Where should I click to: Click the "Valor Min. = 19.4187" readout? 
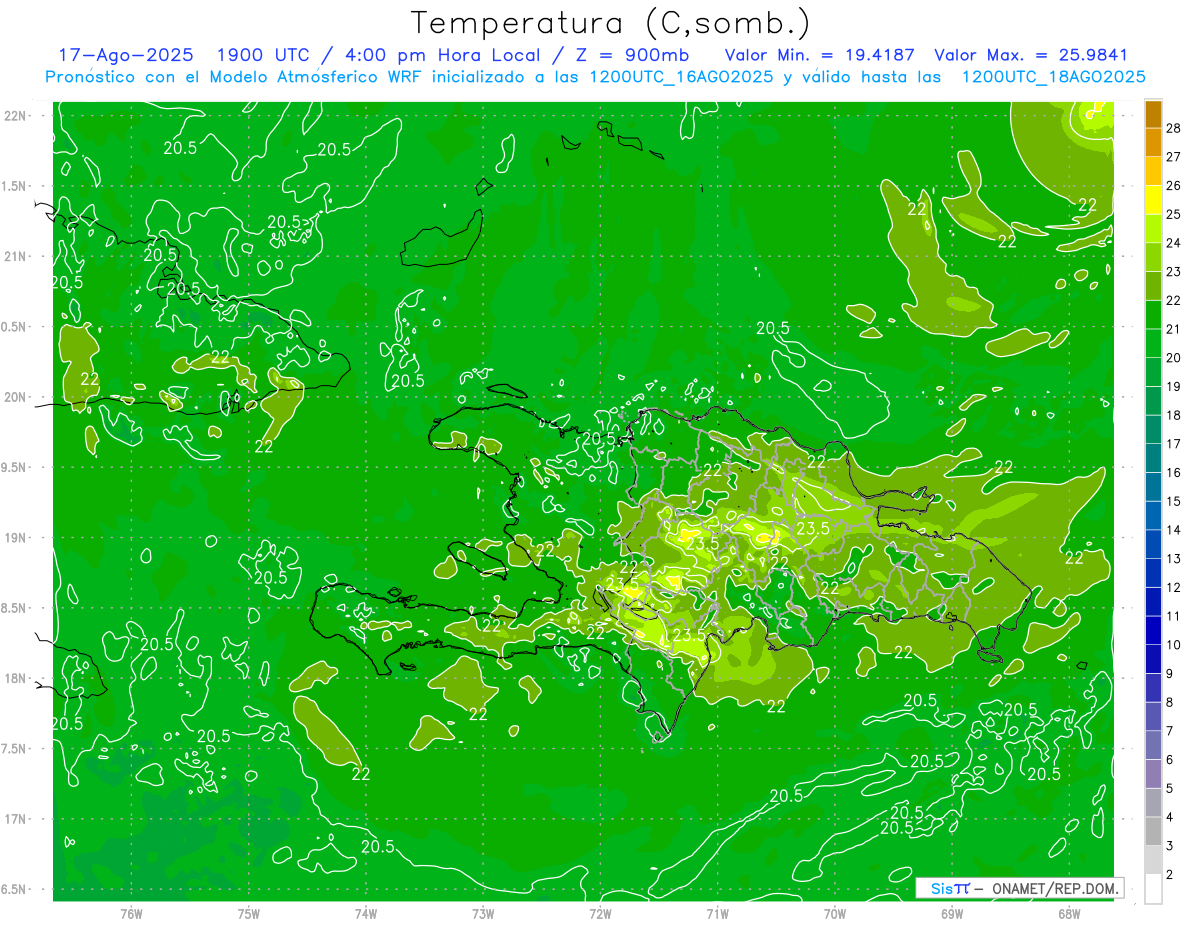pos(820,55)
